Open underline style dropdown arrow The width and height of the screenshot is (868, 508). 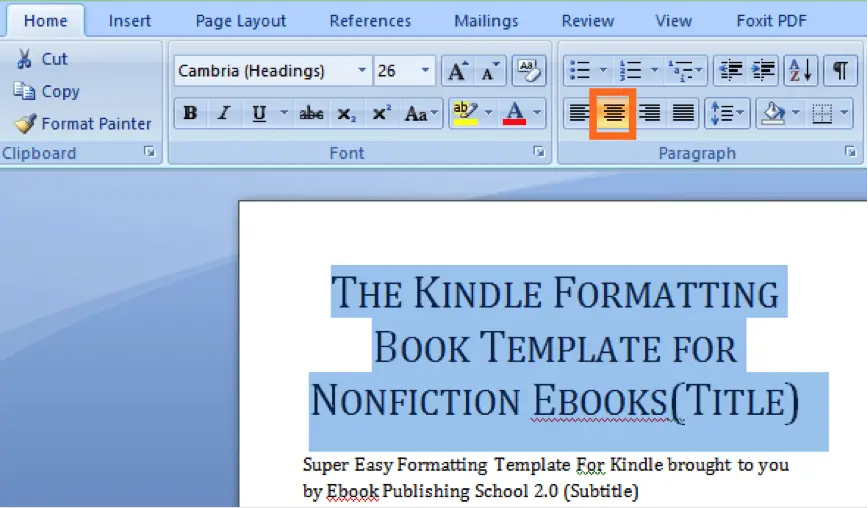coord(283,113)
